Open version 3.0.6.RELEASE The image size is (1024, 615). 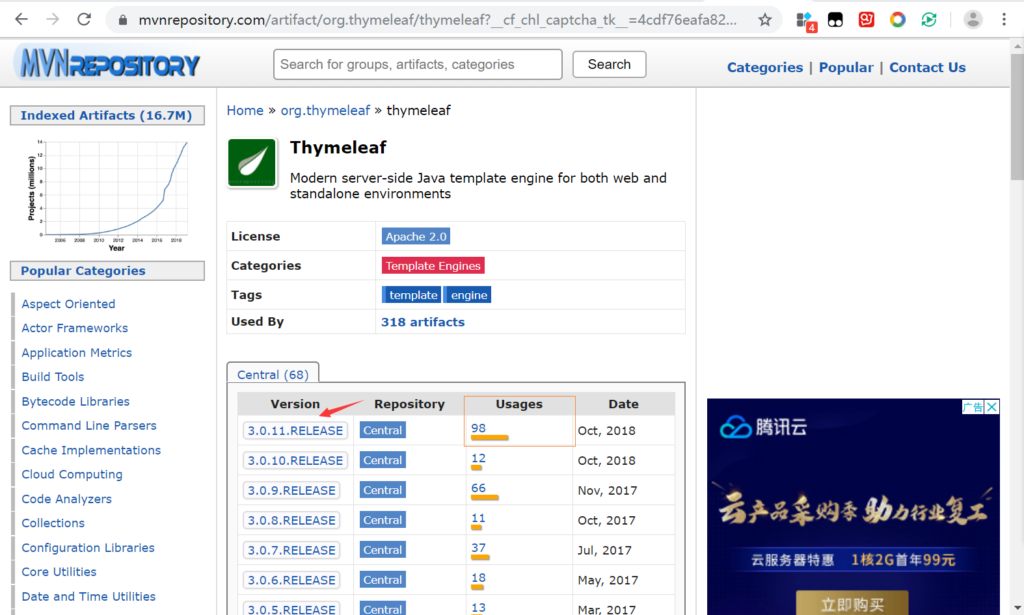pos(291,580)
